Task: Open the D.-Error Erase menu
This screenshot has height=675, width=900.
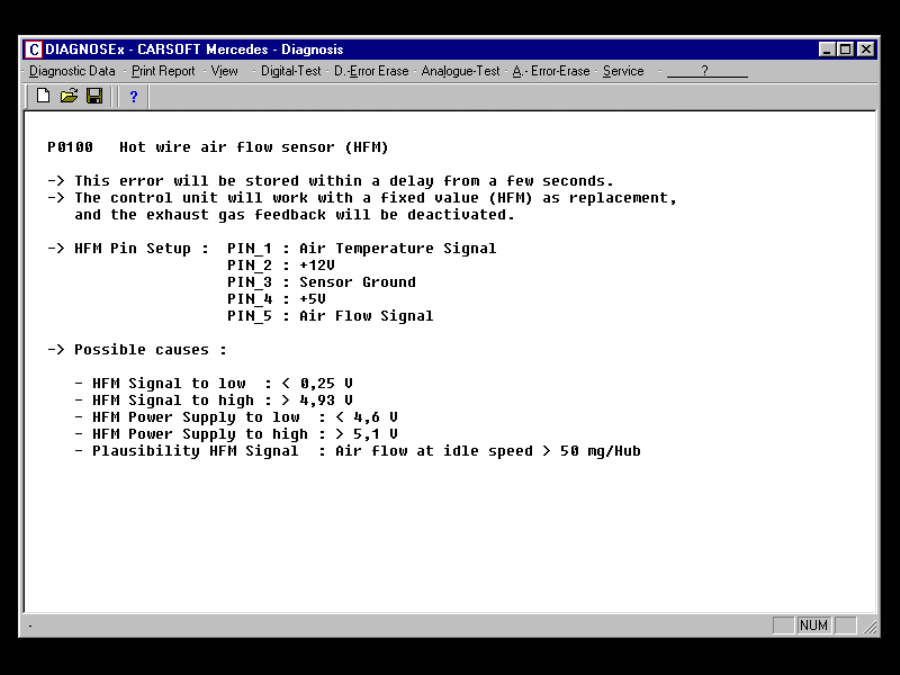Action: pos(371,71)
